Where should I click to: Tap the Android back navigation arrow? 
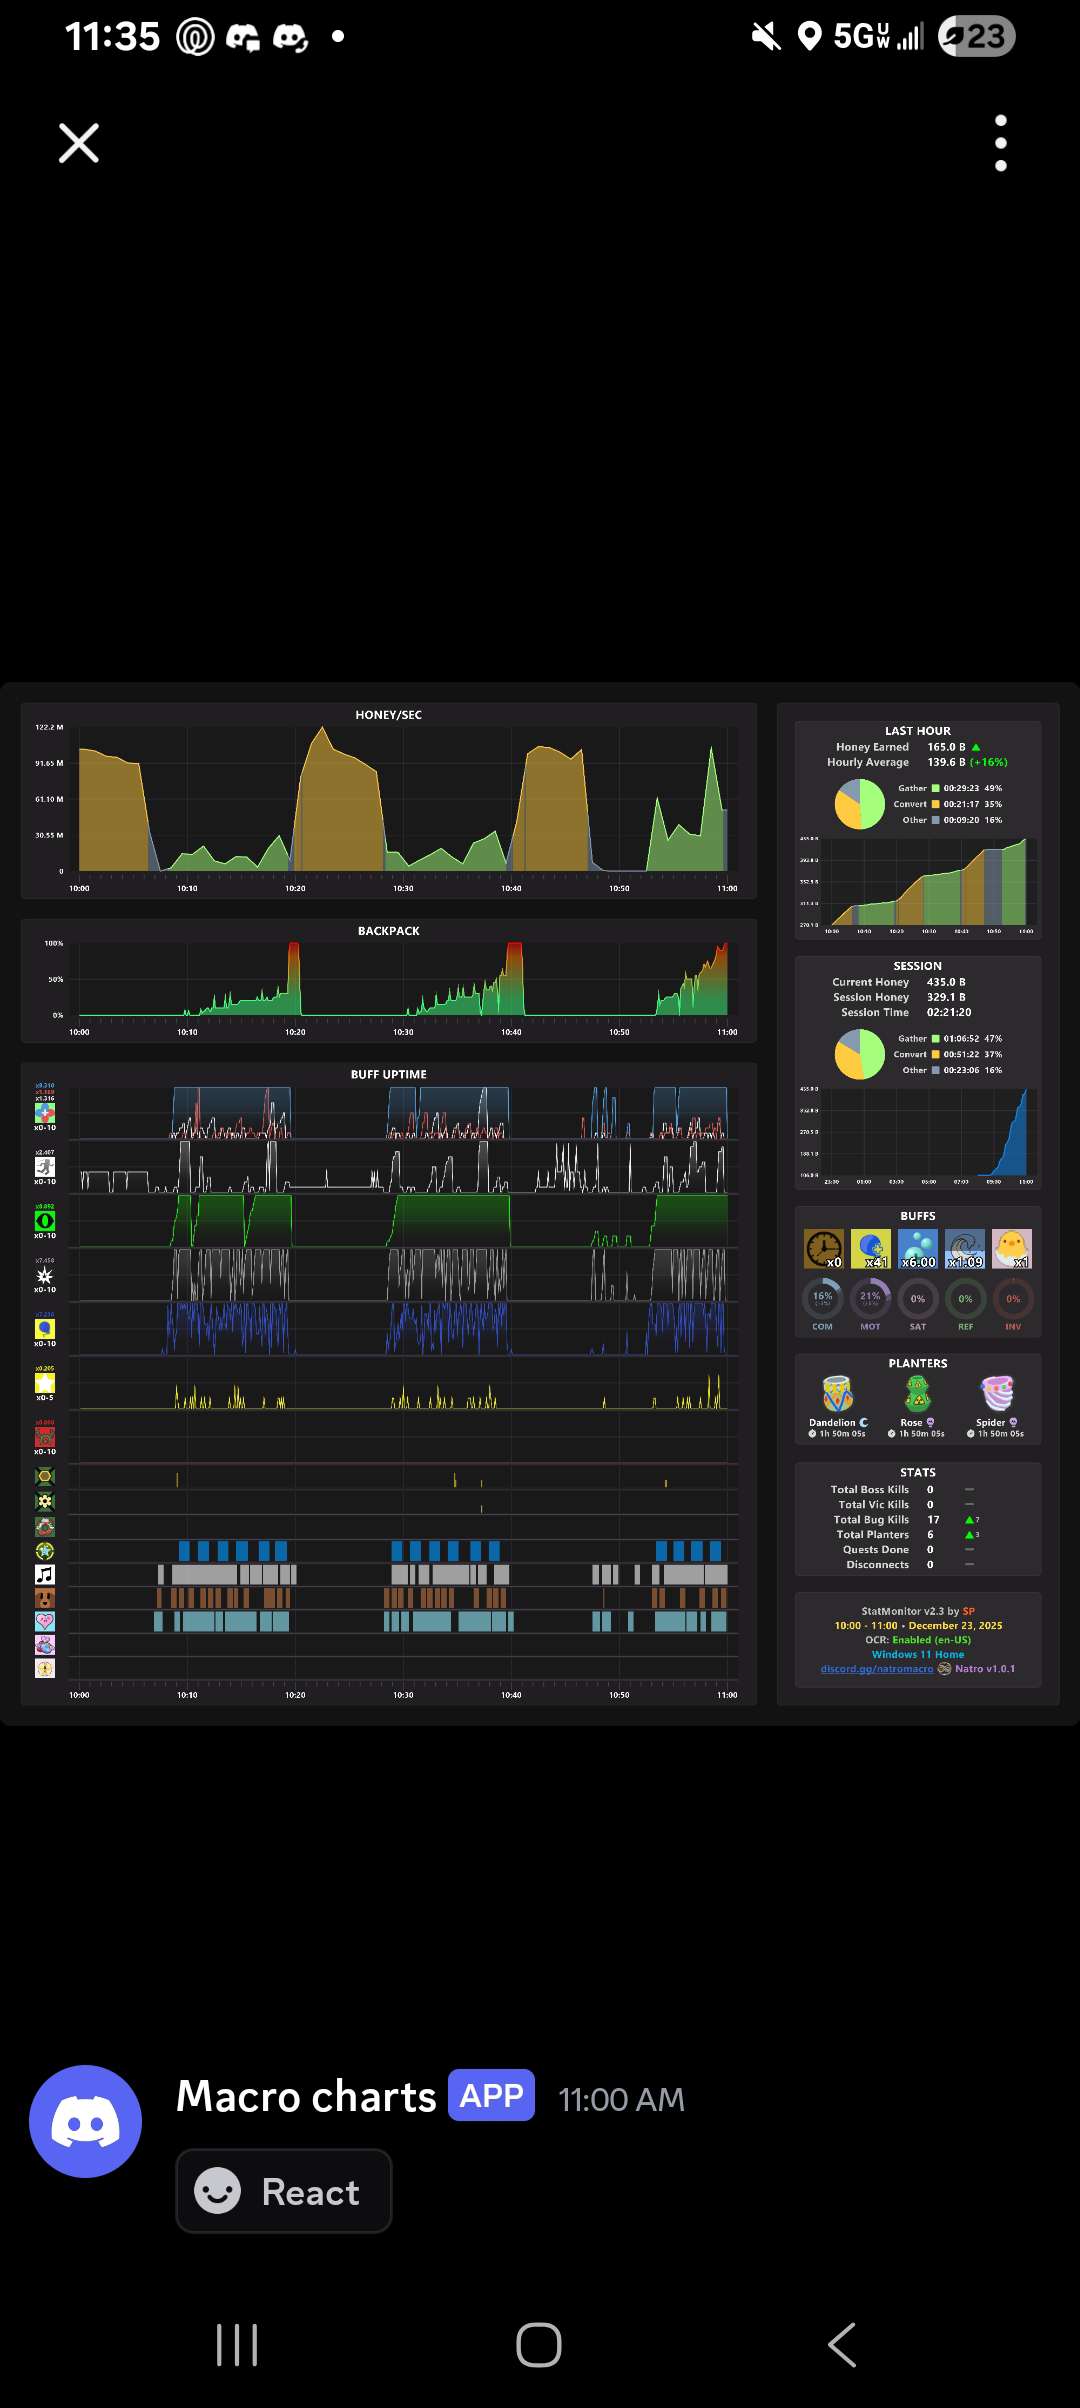842,2345
